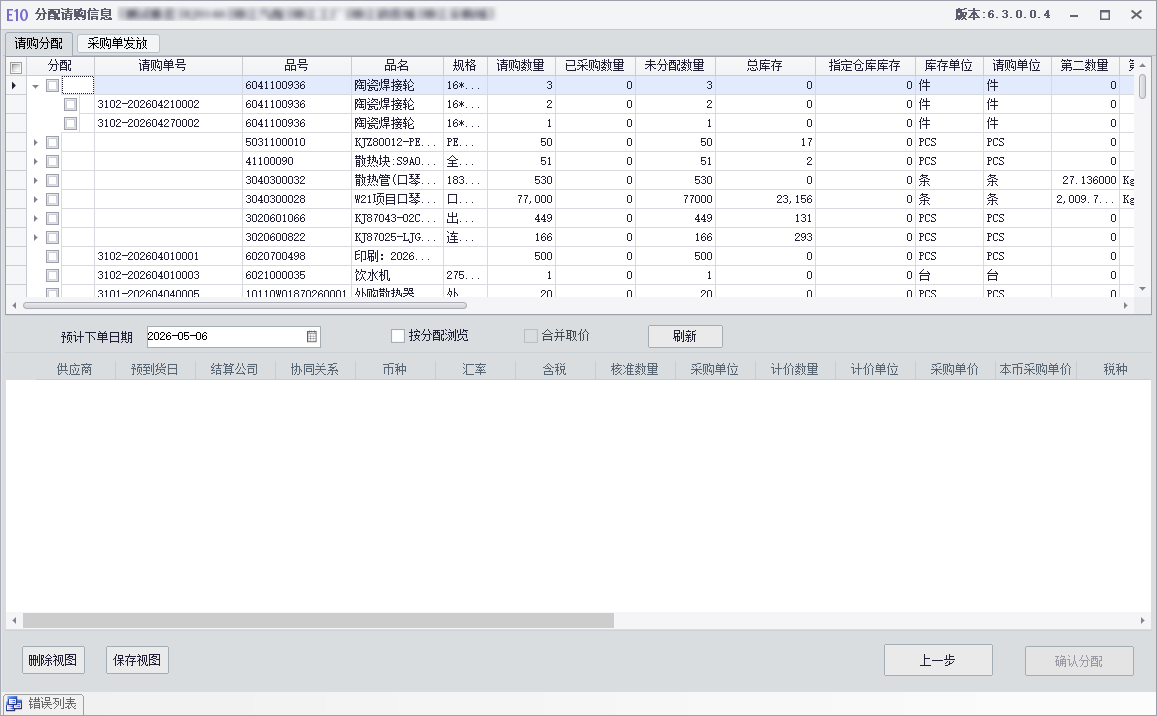Open calendar picker in 预计下单日期 field
The image size is (1157, 716).
pyautogui.click(x=311, y=337)
